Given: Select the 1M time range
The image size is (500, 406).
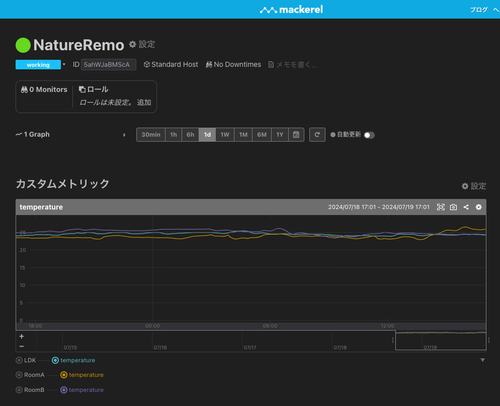Looking at the screenshot, I should pyautogui.click(x=243, y=135).
